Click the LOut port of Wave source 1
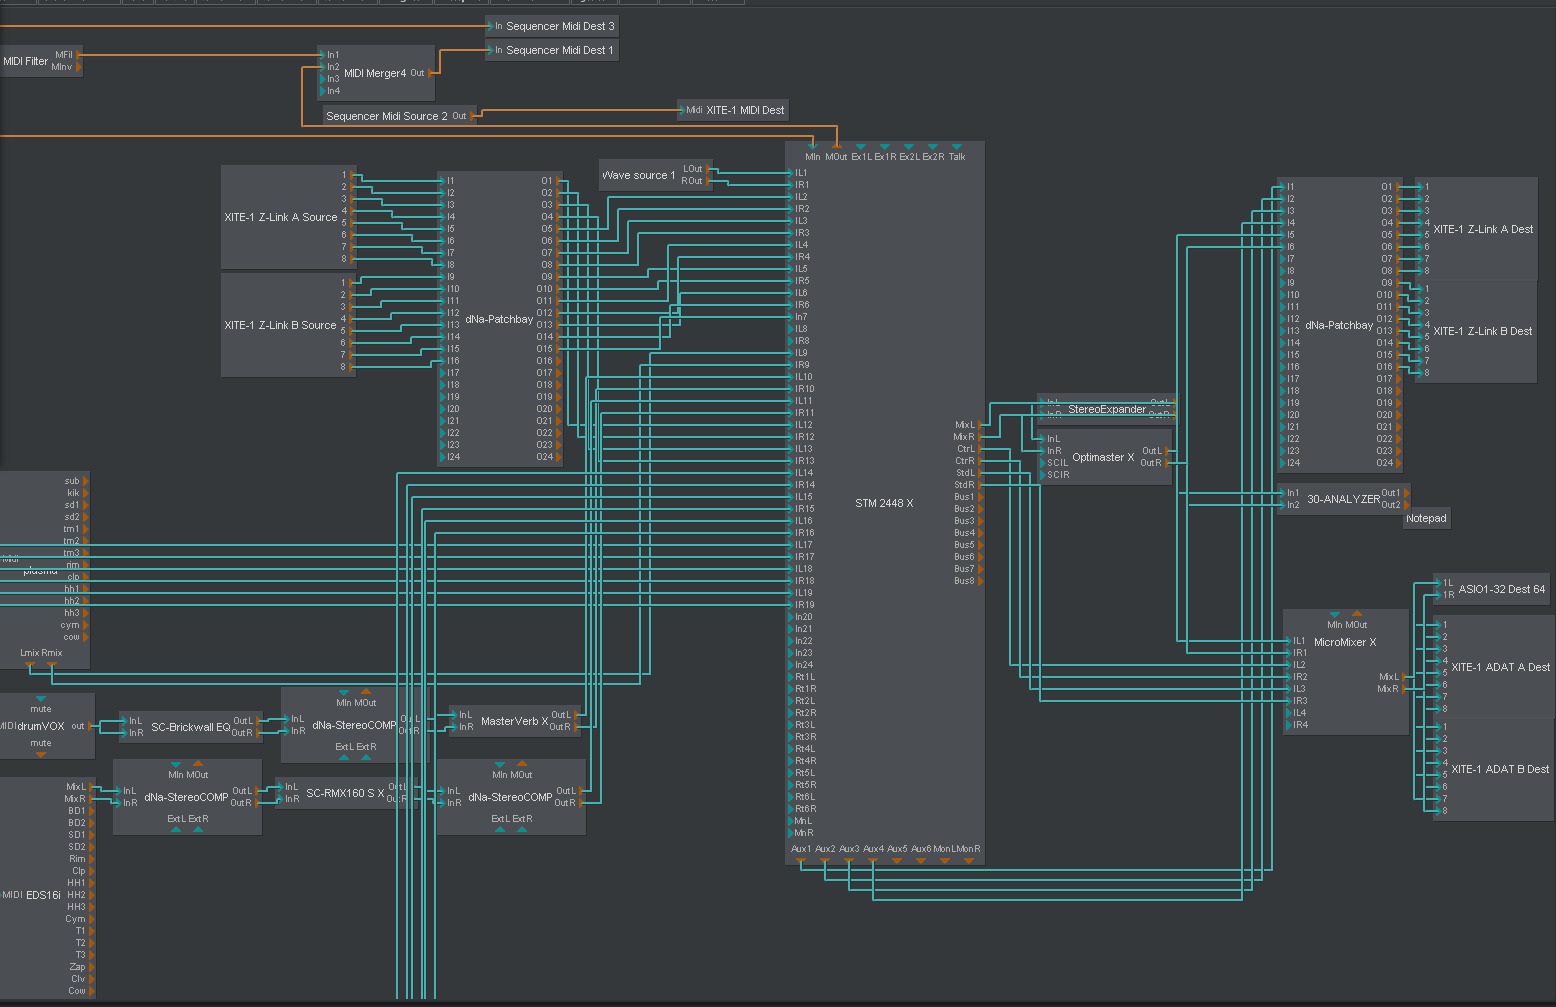This screenshot has height=1007, width=1556. (x=708, y=169)
